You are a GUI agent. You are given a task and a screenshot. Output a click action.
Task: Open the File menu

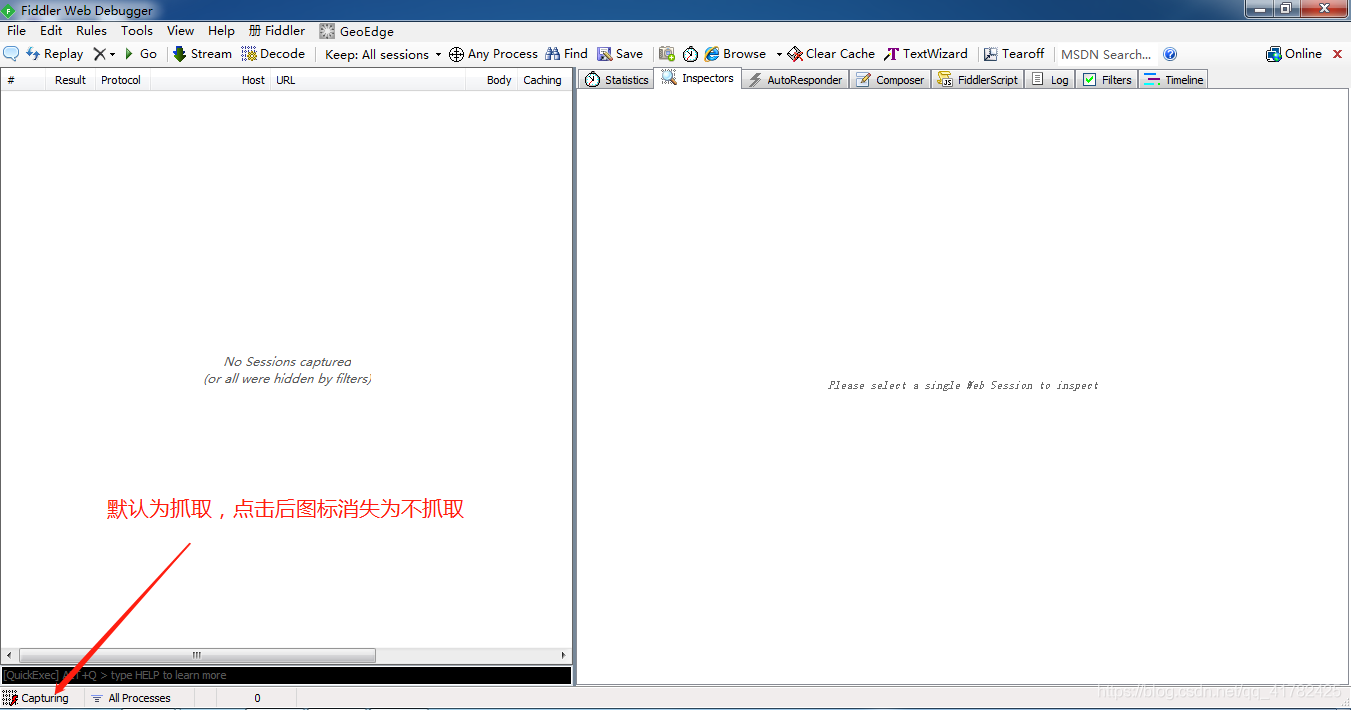coord(17,31)
